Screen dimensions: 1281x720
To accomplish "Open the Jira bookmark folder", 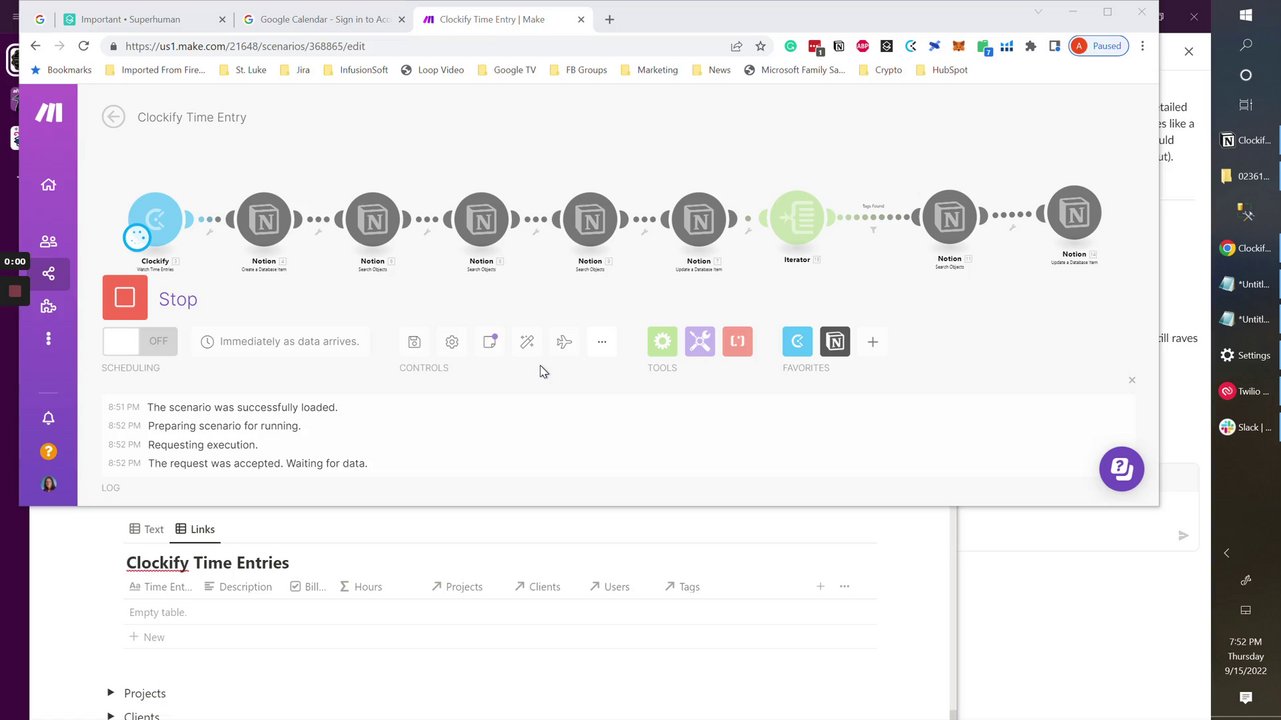I will coord(295,70).
